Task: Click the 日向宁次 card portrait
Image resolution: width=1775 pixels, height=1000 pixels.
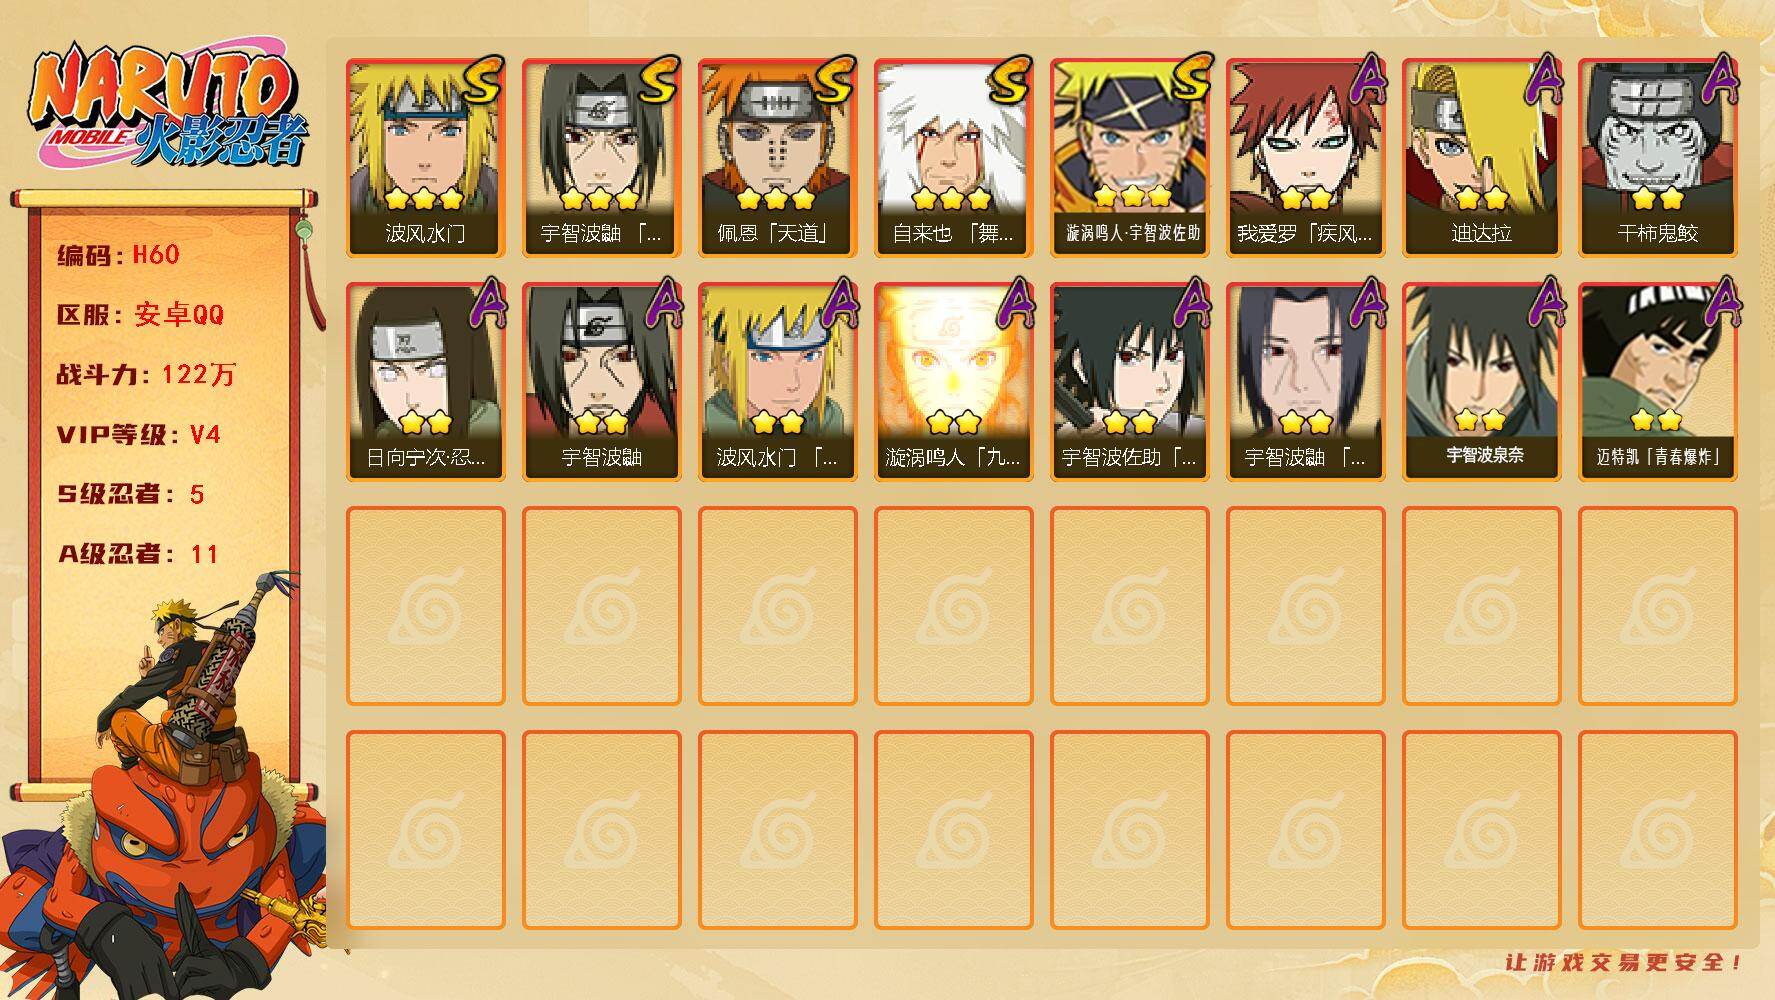Action: [x=425, y=382]
